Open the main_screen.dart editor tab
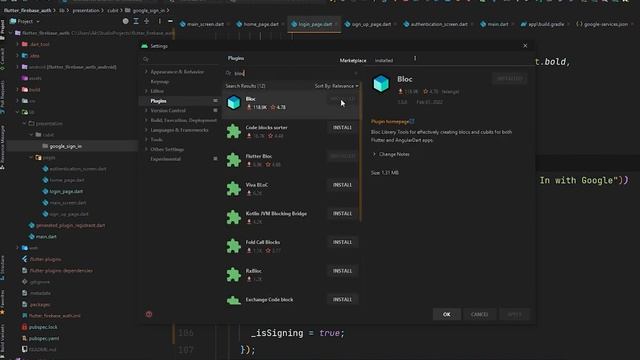This screenshot has height=360, width=640. point(204,24)
